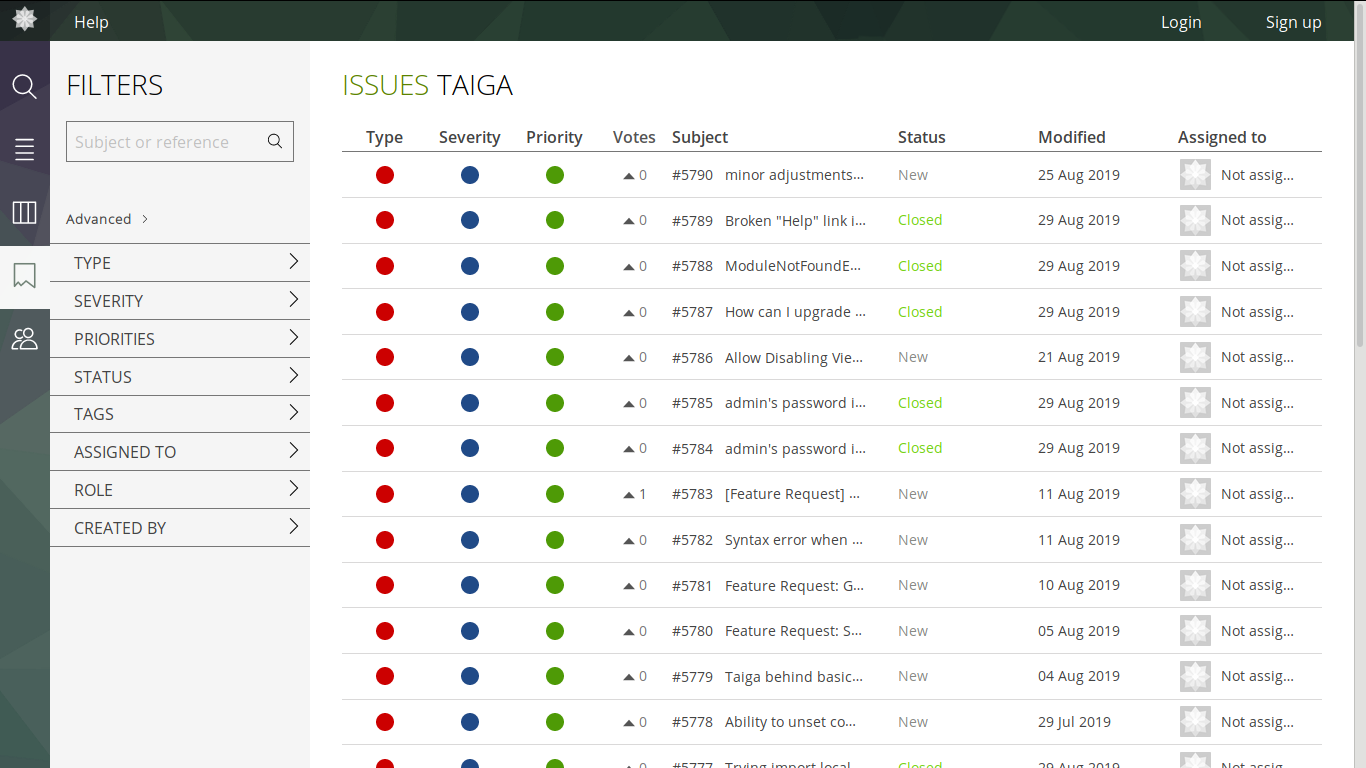The height and width of the screenshot is (768, 1366).
Task: Sort issues by Modified column header
Action: coord(1071,137)
